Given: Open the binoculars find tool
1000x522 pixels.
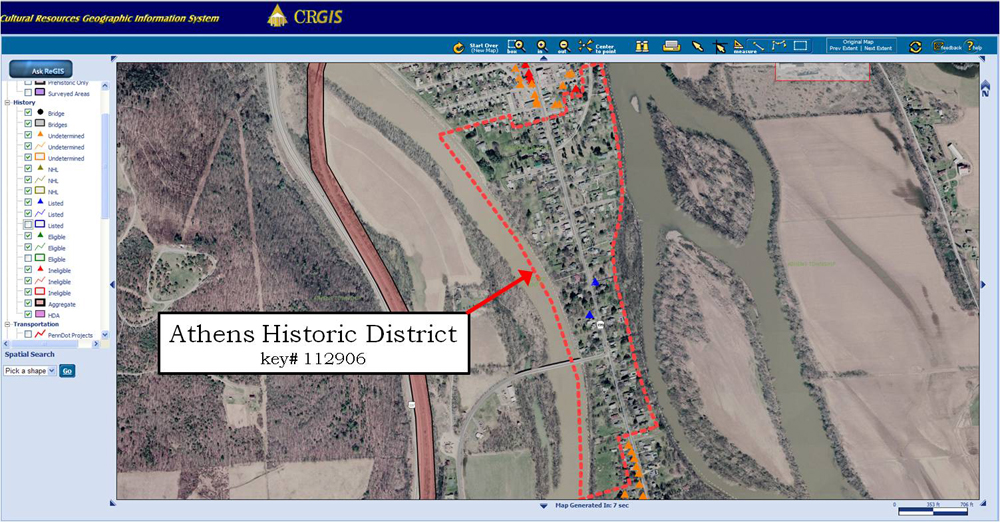Looking at the screenshot, I should coord(643,46).
